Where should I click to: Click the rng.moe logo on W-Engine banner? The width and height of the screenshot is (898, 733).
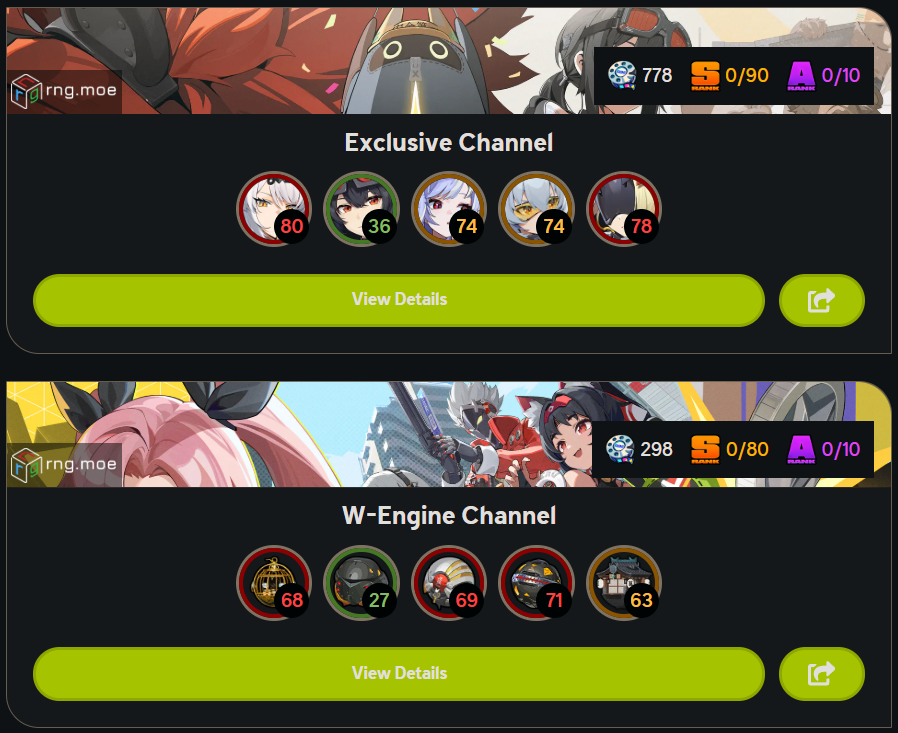tap(64, 464)
